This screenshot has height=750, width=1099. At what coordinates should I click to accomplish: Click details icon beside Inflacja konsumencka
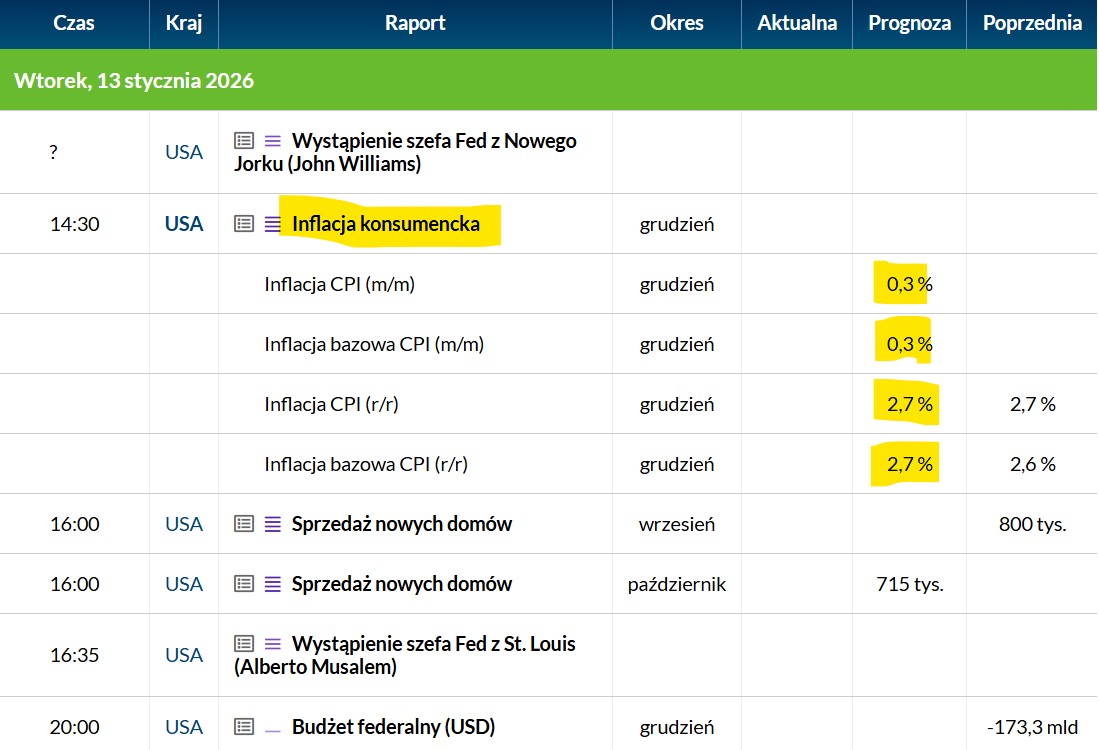244,224
